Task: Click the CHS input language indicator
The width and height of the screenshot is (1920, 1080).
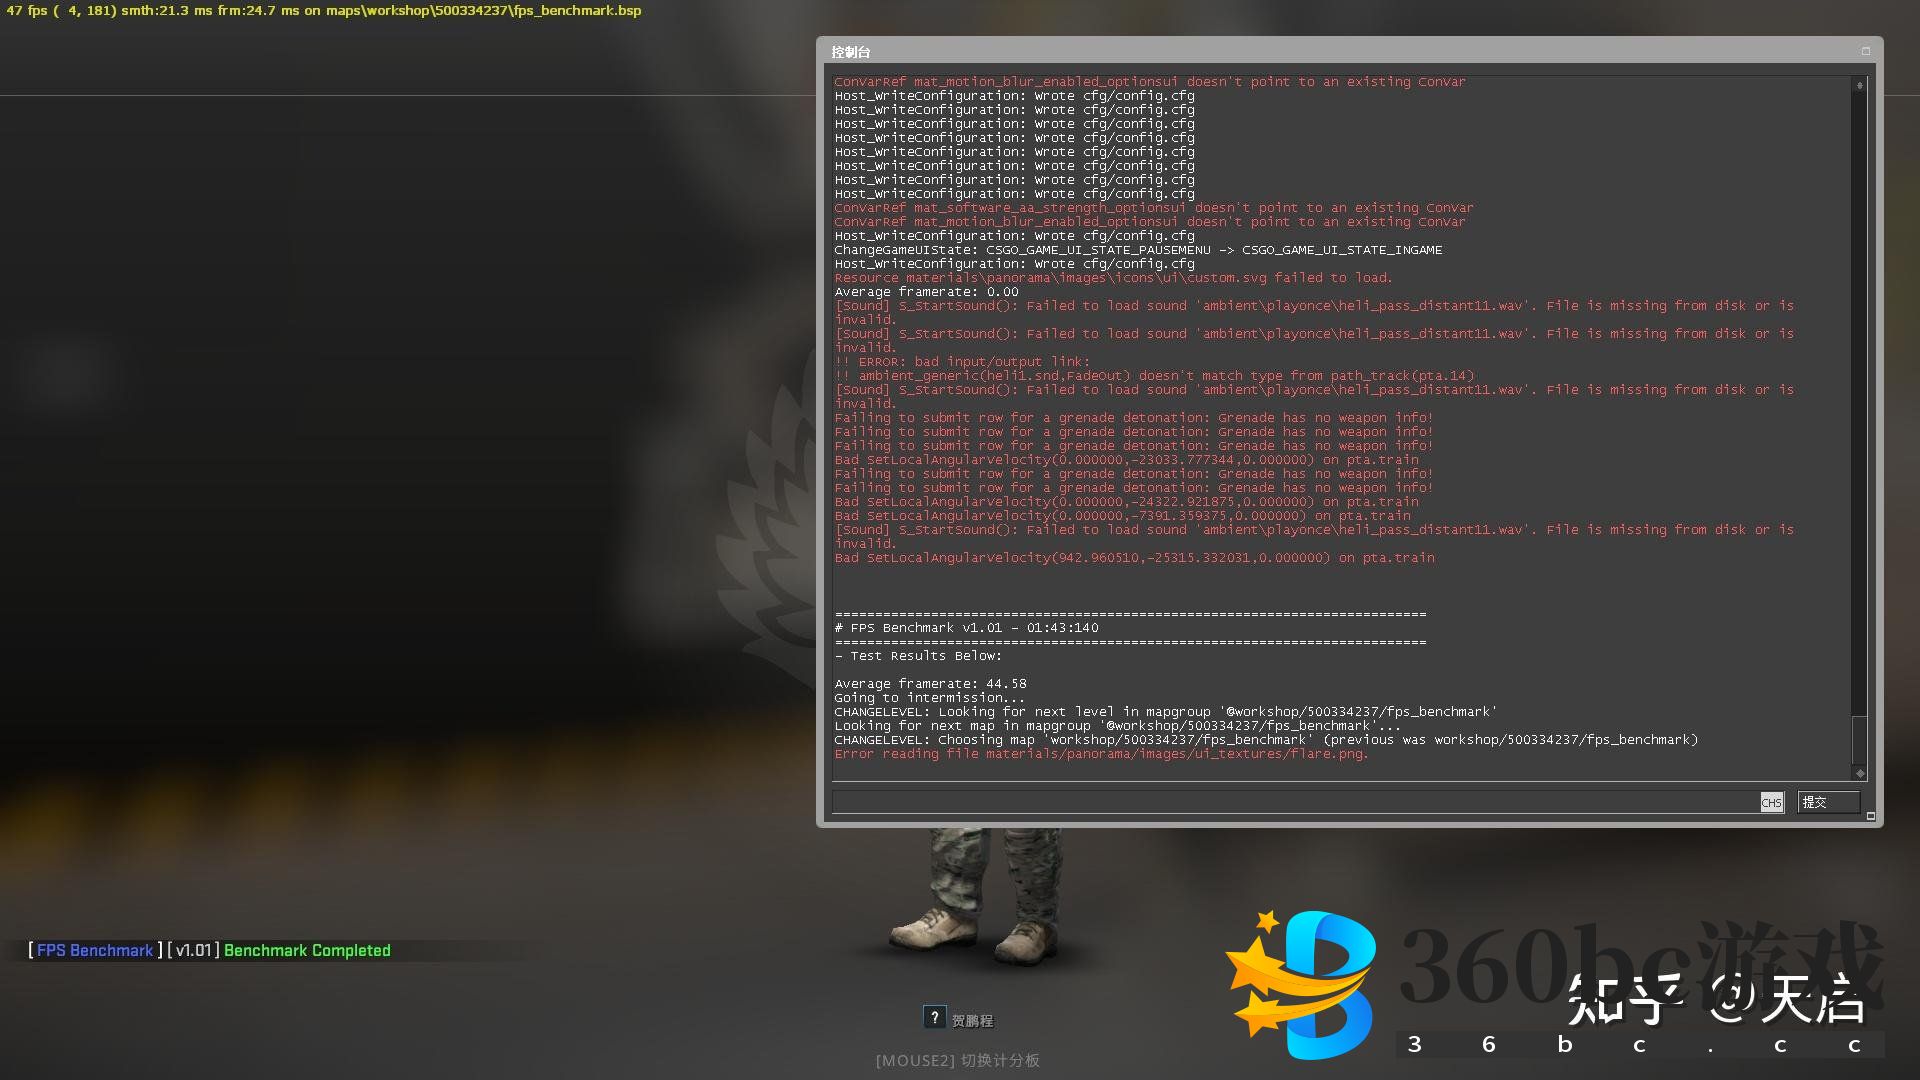Action: (1771, 802)
